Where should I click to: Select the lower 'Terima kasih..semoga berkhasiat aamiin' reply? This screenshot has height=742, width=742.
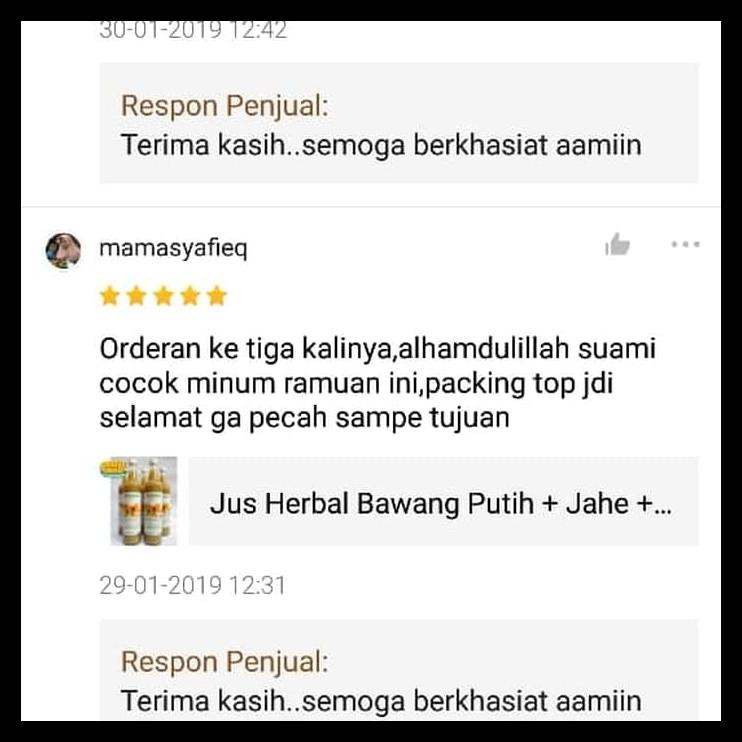[381, 701]
